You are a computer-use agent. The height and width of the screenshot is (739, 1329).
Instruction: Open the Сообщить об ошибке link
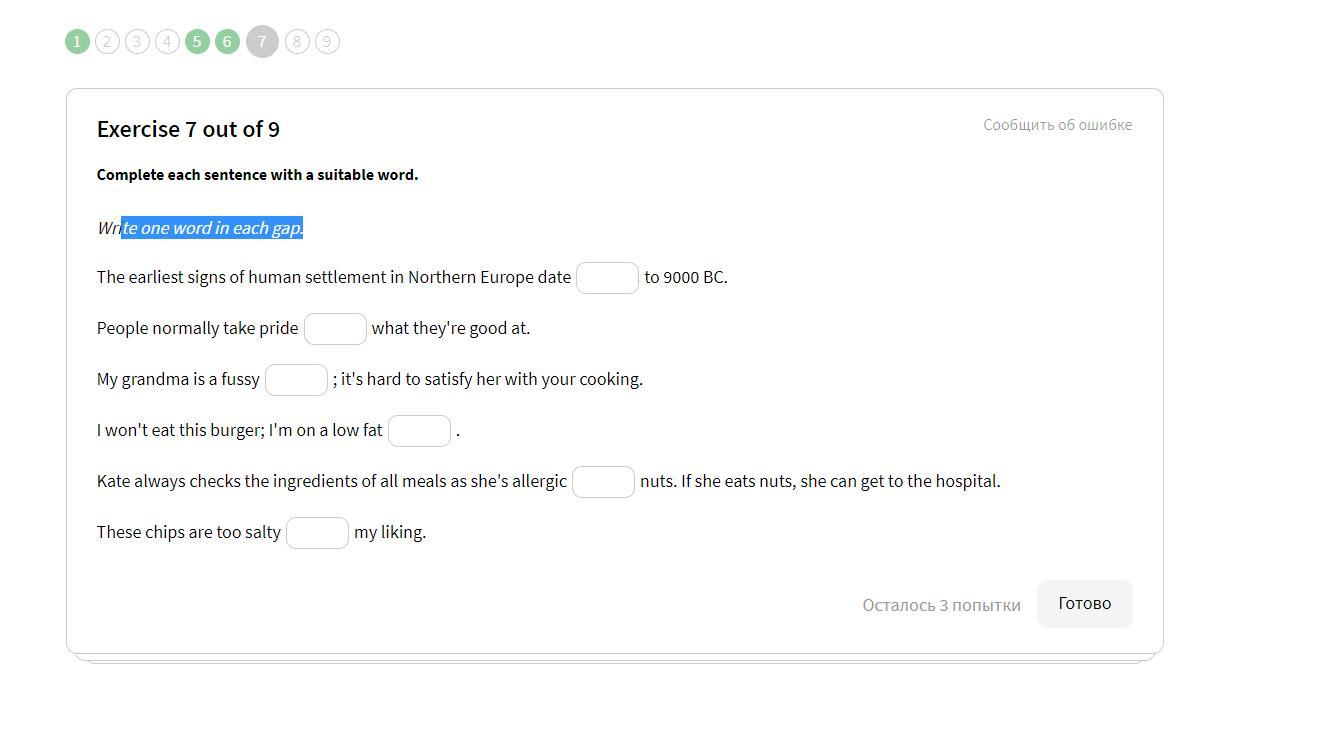click(x=1057, y=125)
